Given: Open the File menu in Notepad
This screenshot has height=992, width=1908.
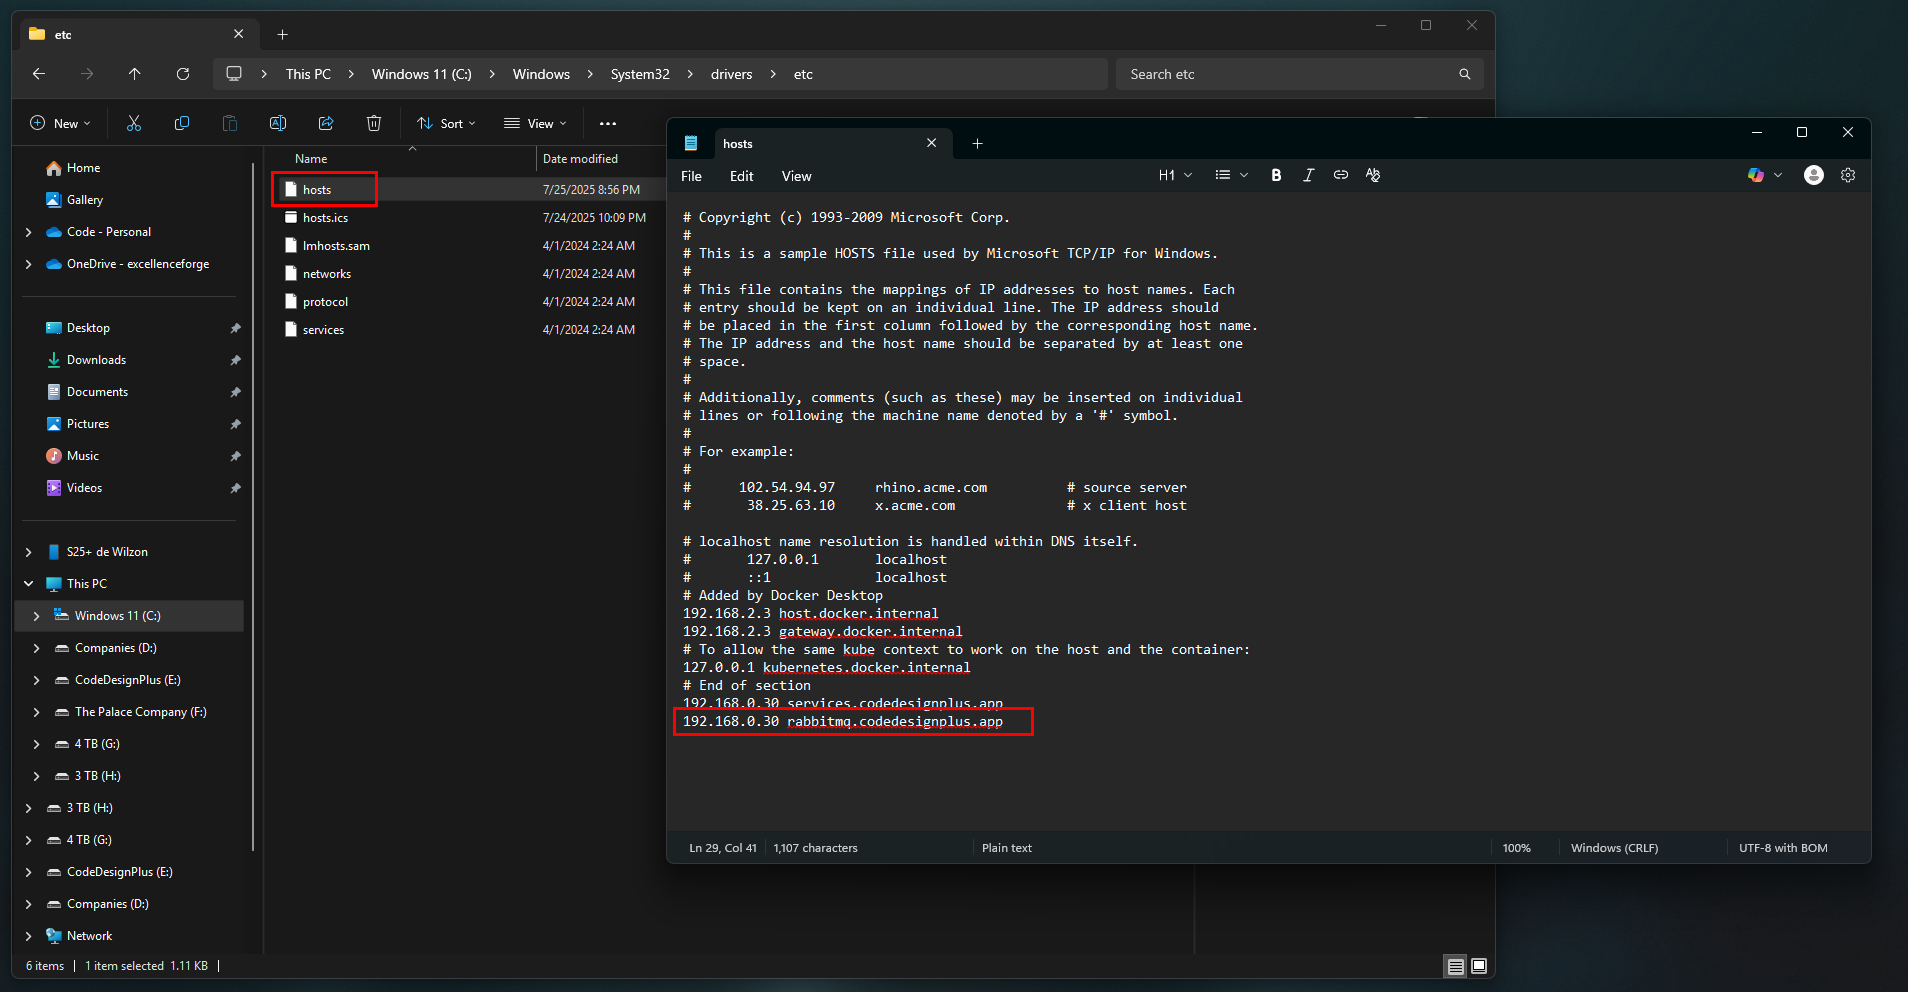Looking at the screenshot, I should tap(691, 176).
